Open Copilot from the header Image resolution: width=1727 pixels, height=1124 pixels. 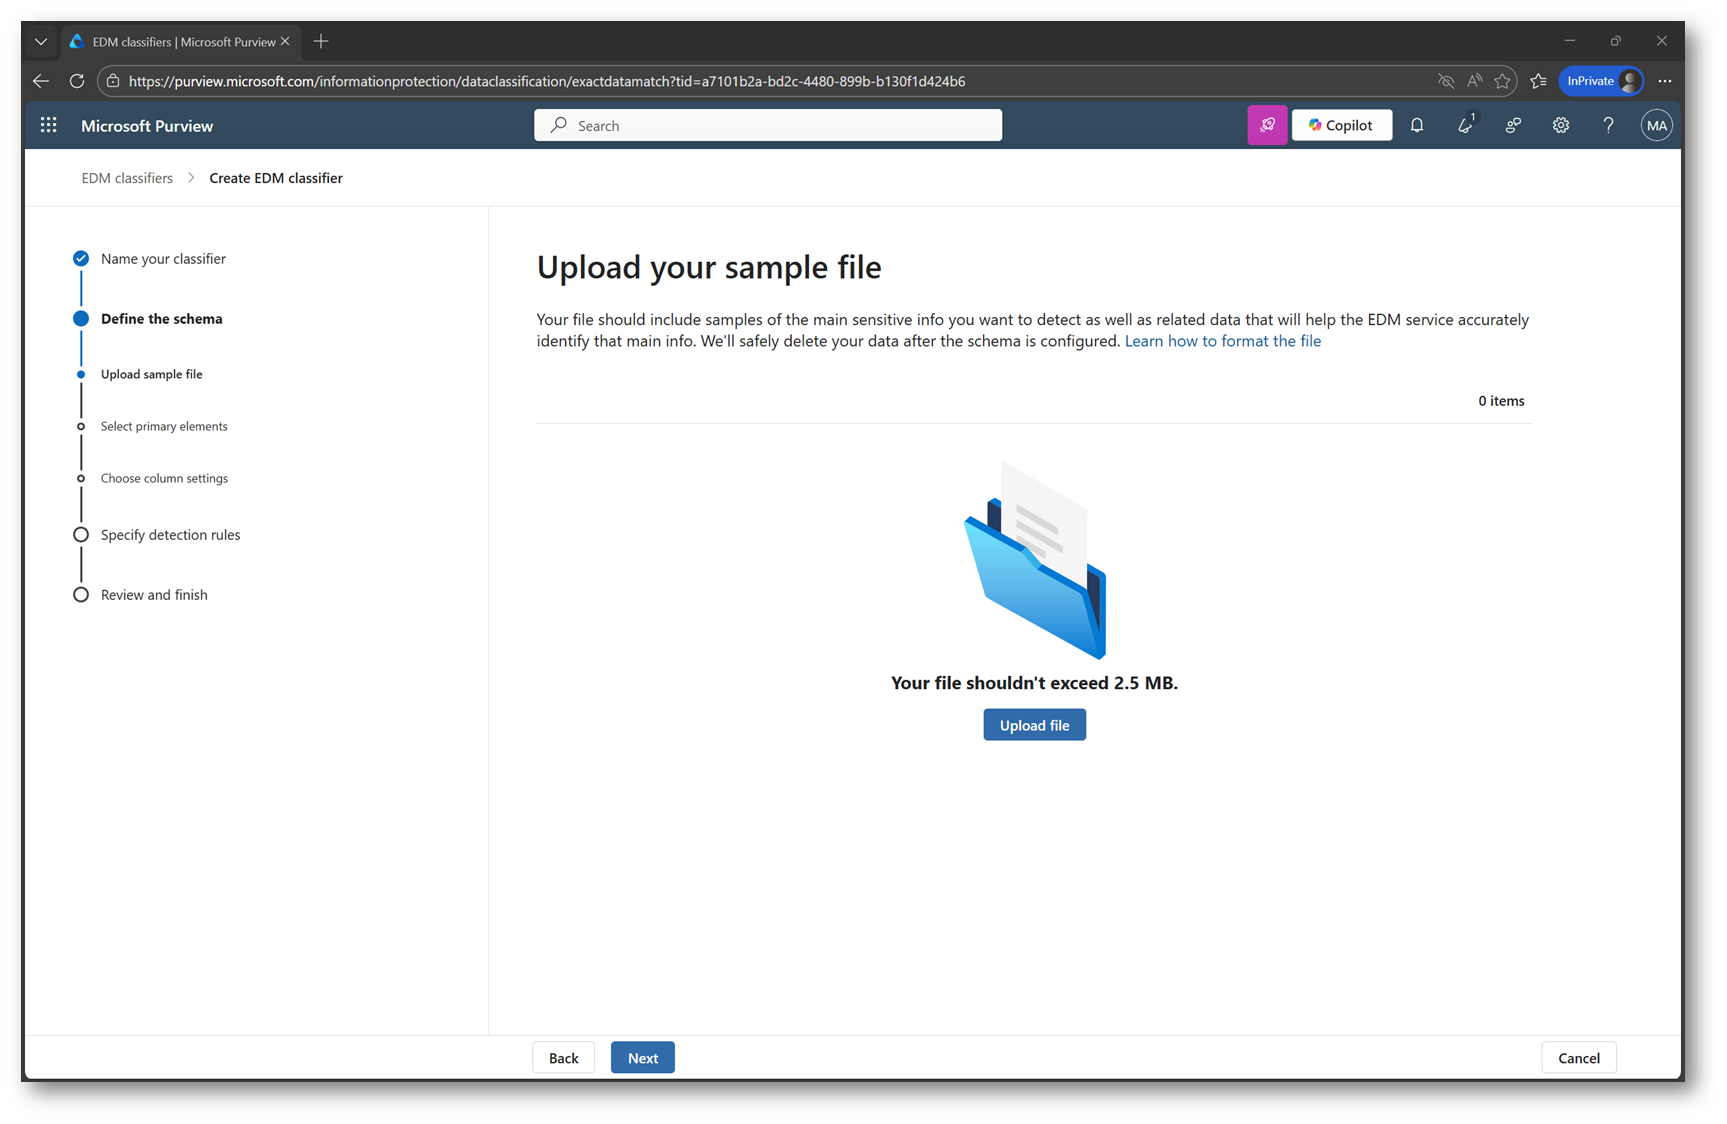[1341, 125]
